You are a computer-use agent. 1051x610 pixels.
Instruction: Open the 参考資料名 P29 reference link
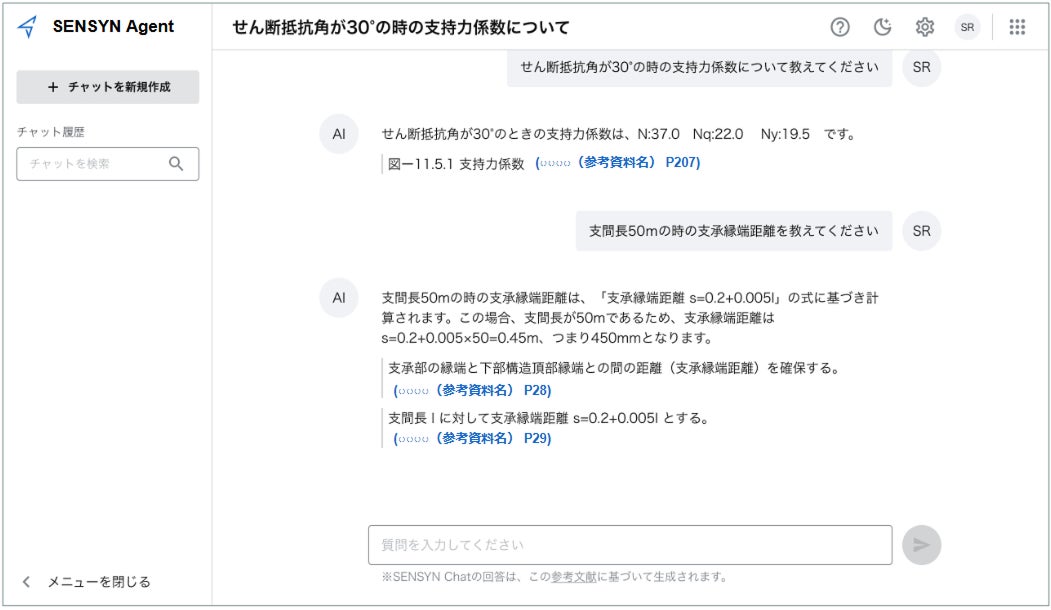click(472, 438)
